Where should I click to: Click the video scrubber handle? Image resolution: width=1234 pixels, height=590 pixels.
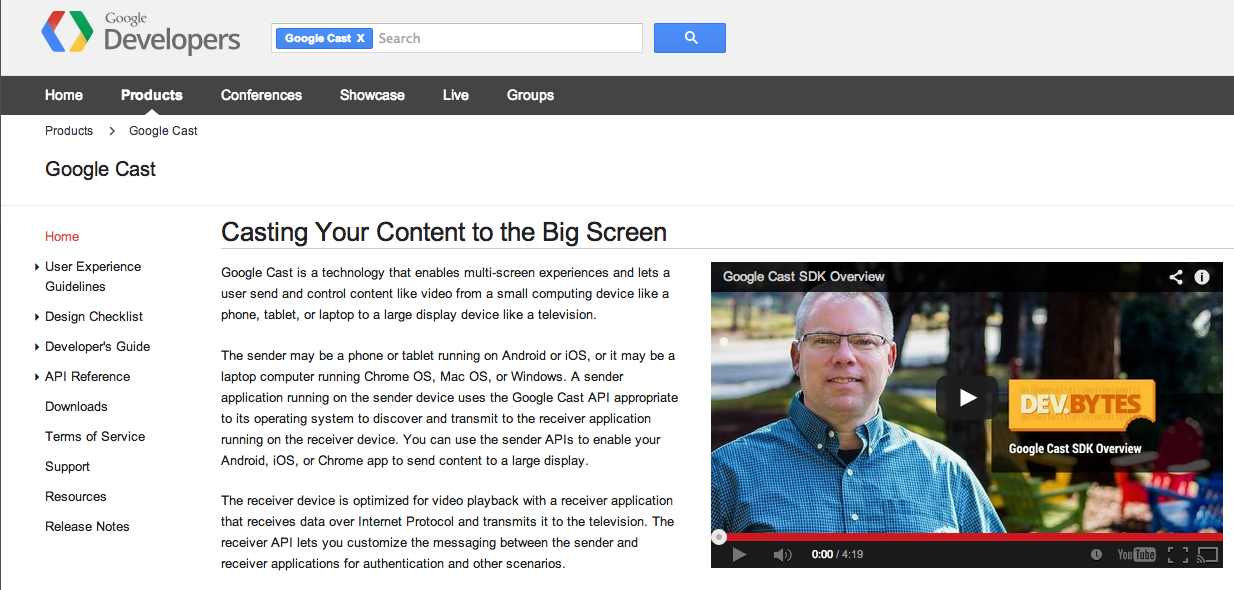tap(719, 537)
